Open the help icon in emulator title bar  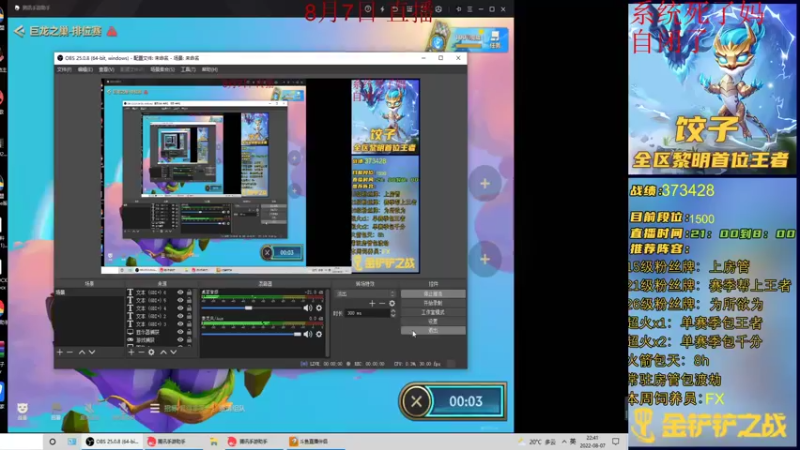click(368, 9)
